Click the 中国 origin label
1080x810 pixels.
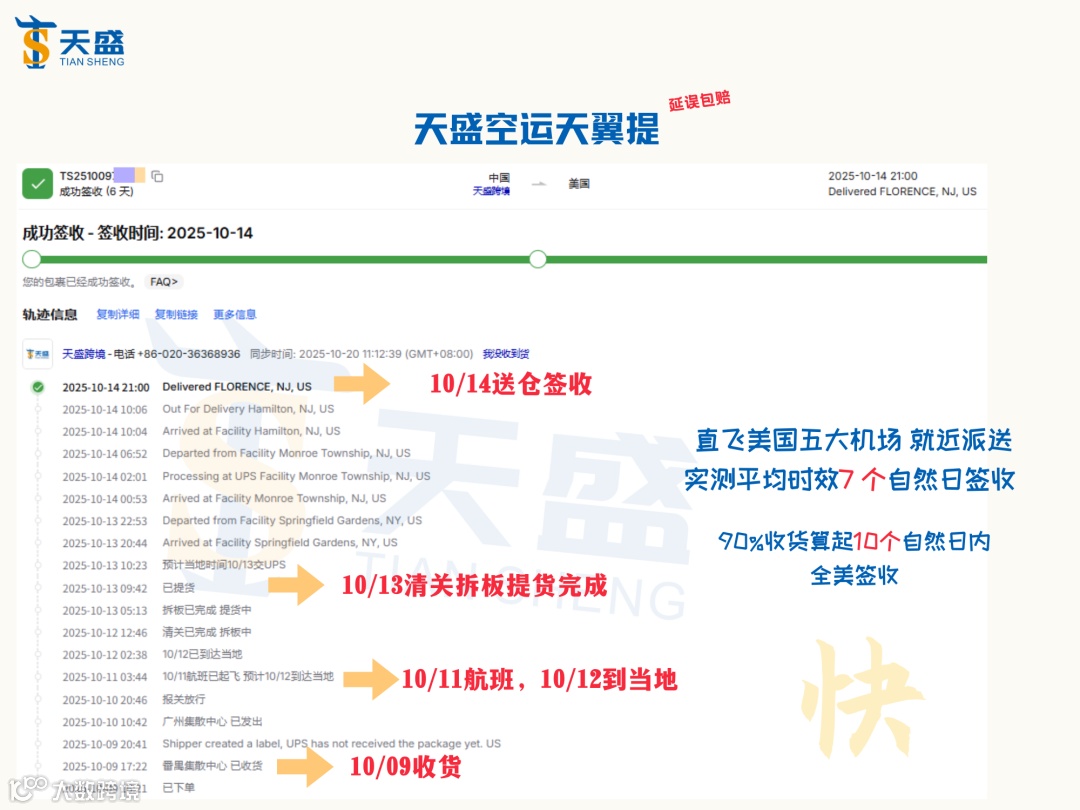(x=499, y=178)
